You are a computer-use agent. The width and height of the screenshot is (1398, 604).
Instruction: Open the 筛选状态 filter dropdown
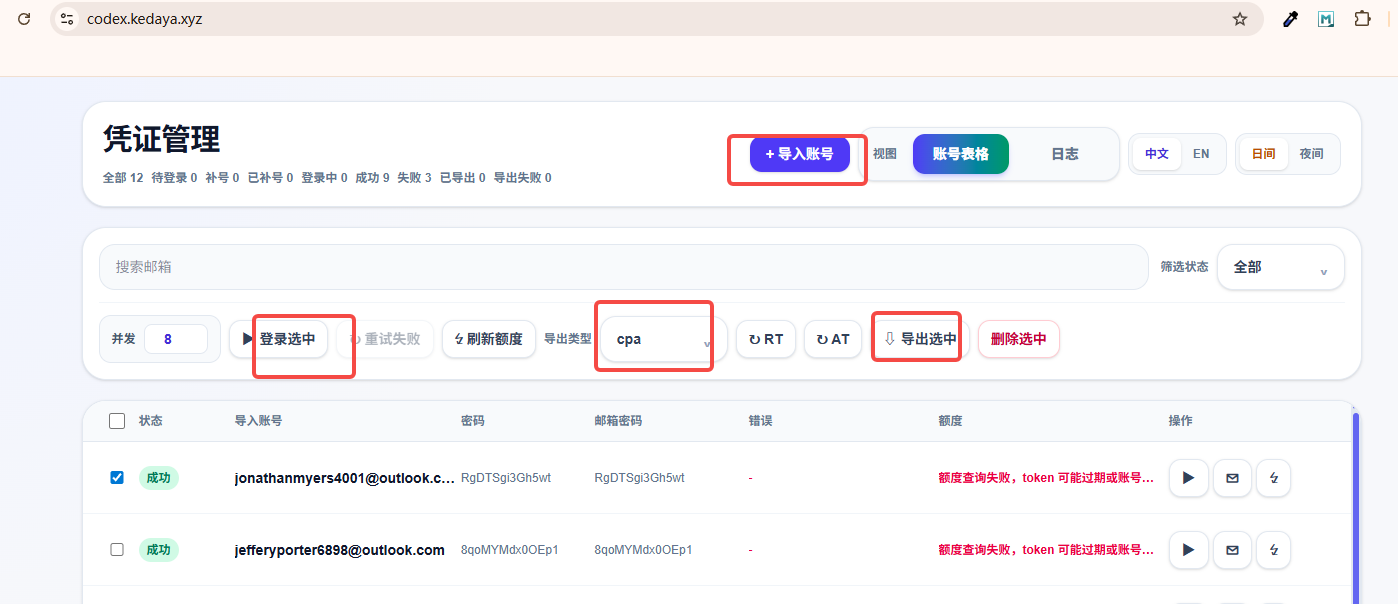point(1280,267)
